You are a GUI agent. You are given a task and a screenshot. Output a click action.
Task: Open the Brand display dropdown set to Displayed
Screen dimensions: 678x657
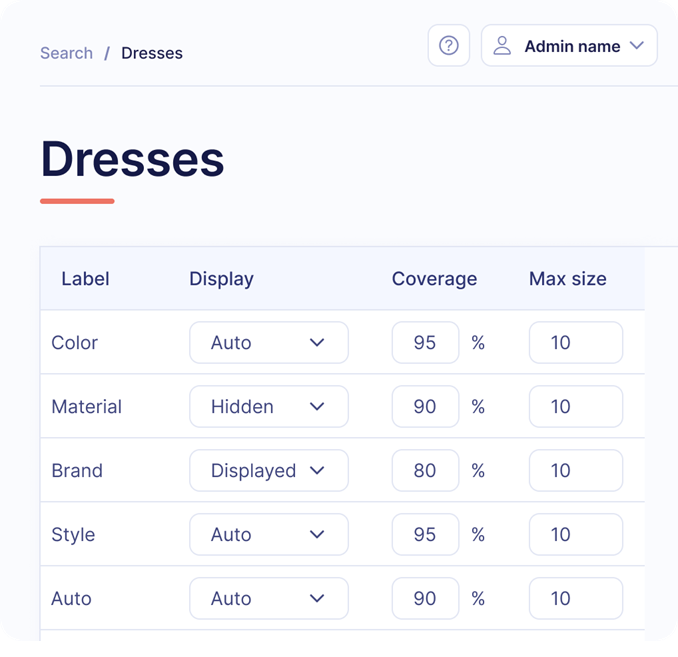click(268, 471)
